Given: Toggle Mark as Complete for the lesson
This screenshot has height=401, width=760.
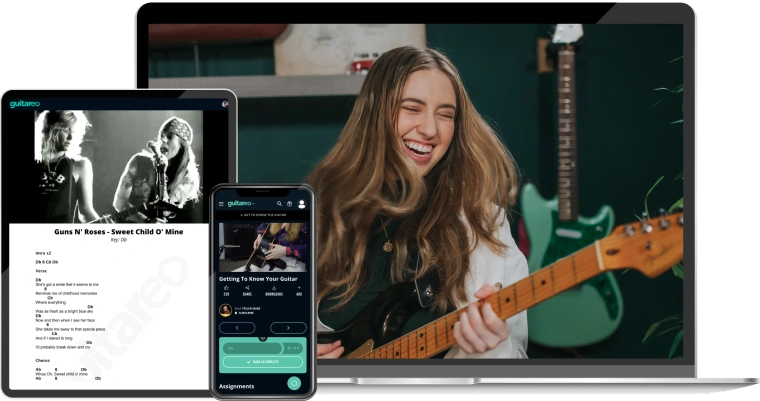Looking at the screenshot, I should point(262,361).
